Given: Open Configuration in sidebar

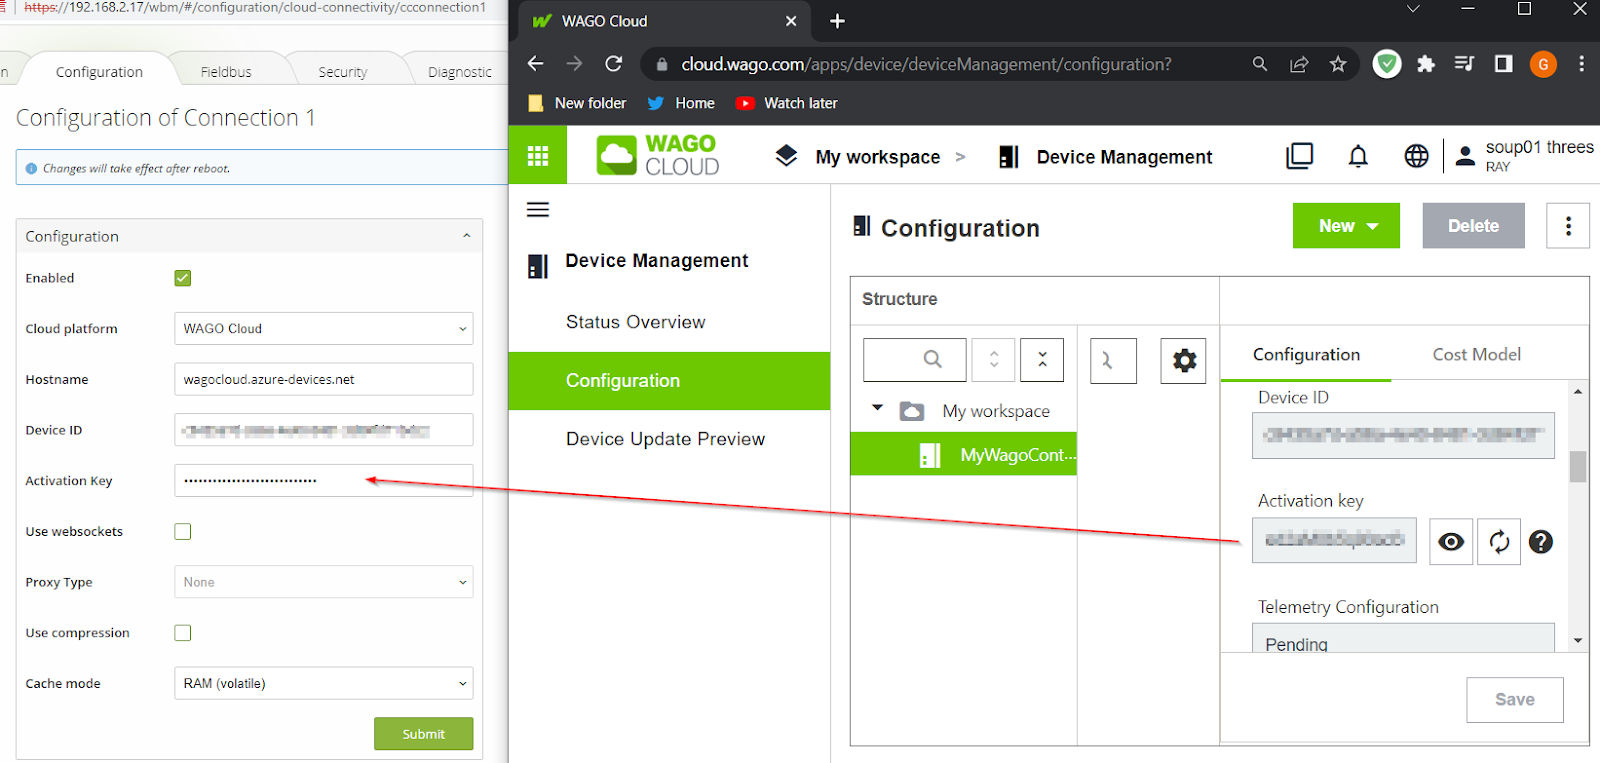Looking at the screenshot, I should click(x=669, y=381).
